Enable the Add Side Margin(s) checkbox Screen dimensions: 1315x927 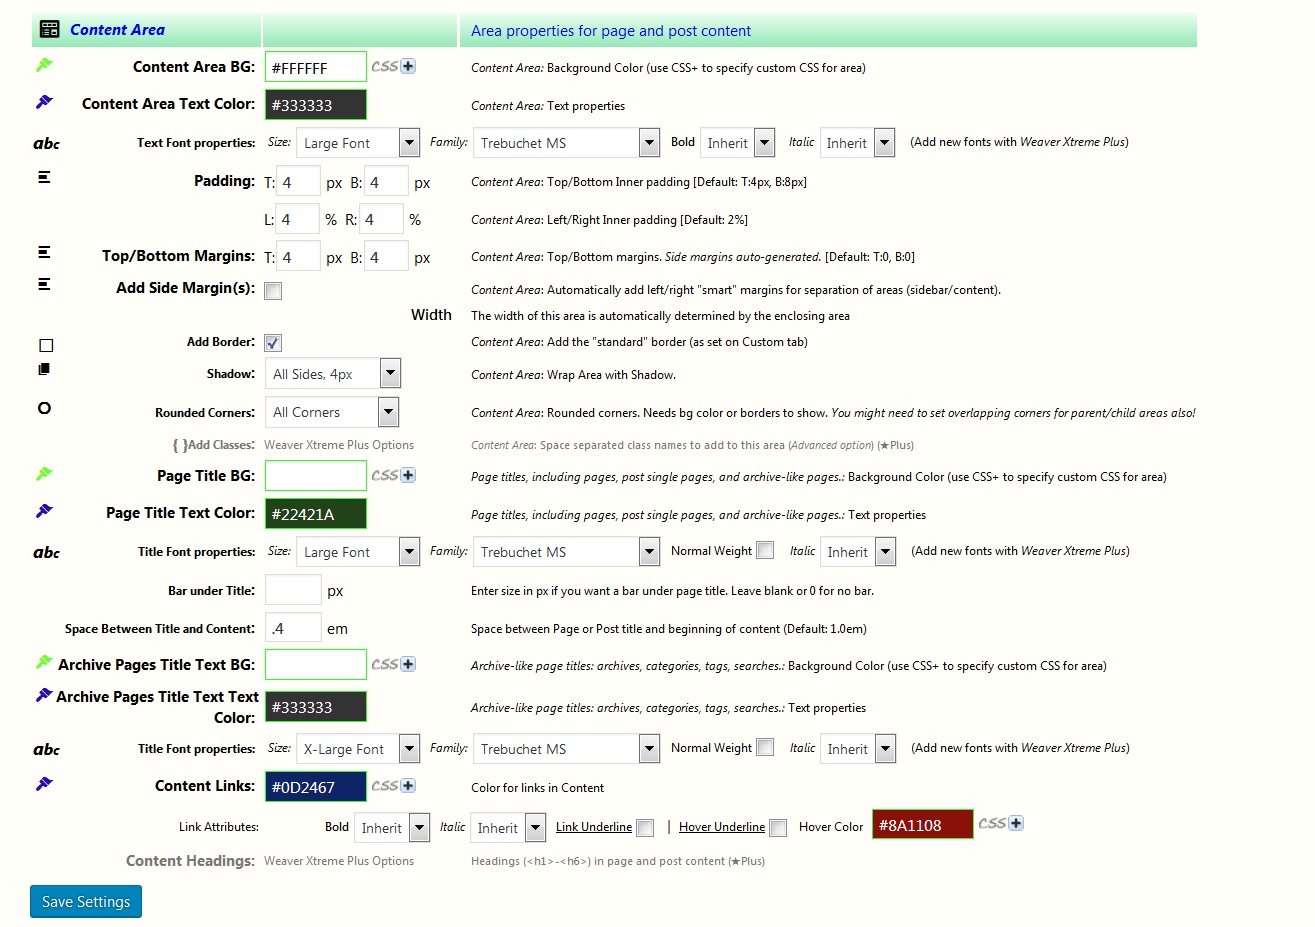pyautogui.click(x=273, y=291)
